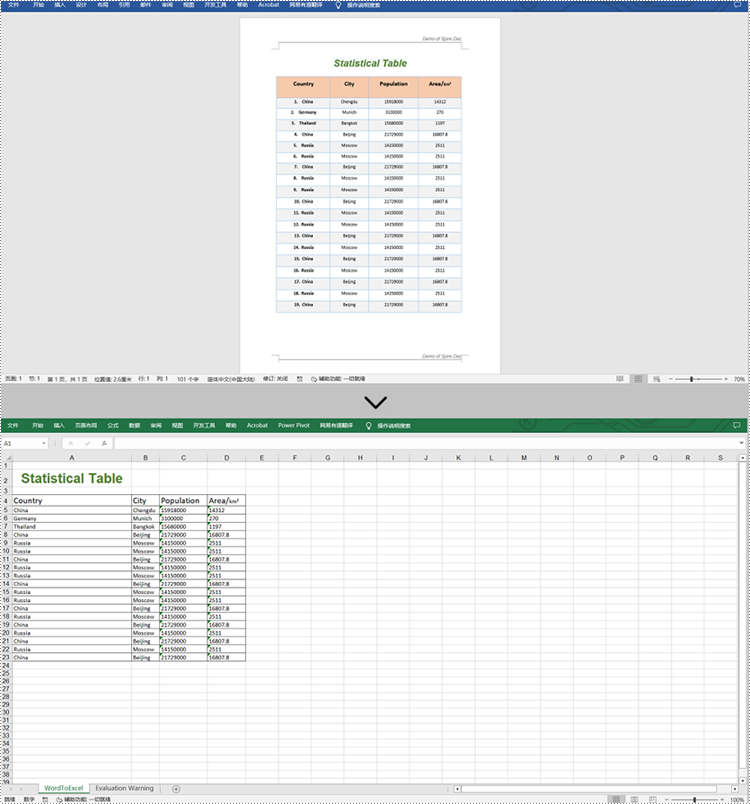Select the Country header cell in Excel
The width and height of the screenshot is (750, 804).
point(72,500)
